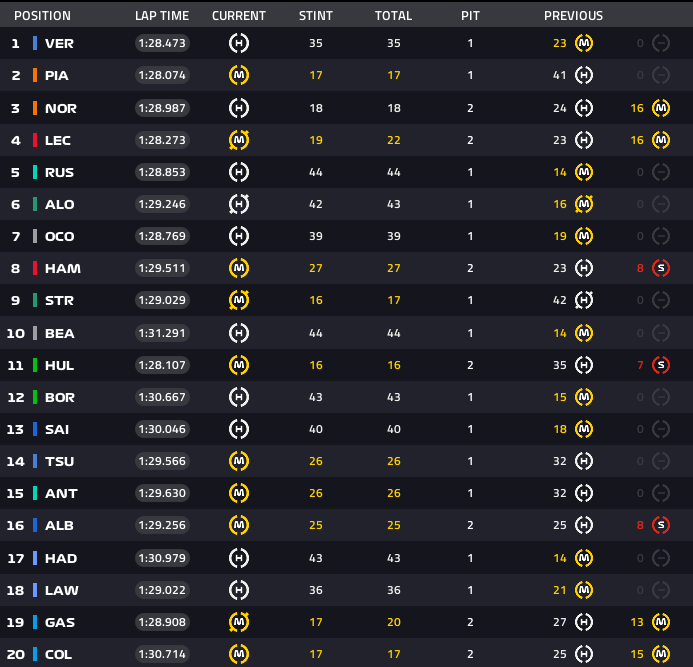Click VER's lap time 1:28.473
Screen dimensions: 693x667
click(x=162, y=44)
